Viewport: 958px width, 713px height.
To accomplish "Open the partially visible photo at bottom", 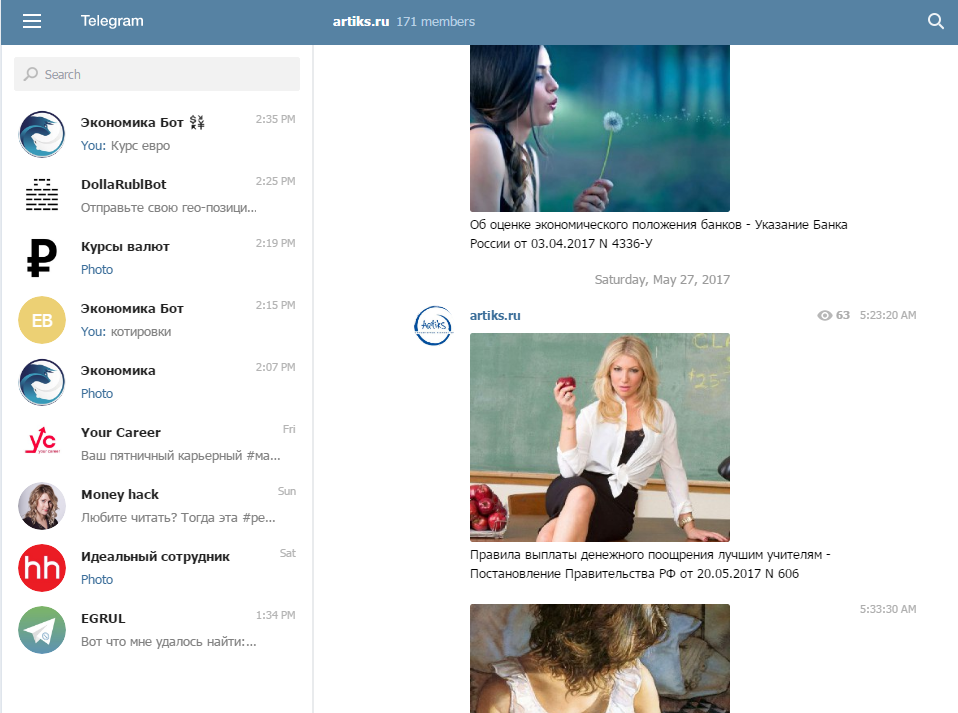I will [x=599, y=658].
